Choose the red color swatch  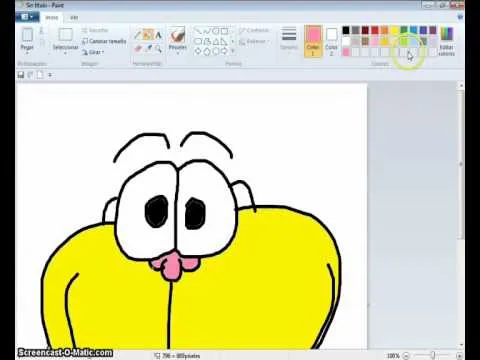(375, 31)
